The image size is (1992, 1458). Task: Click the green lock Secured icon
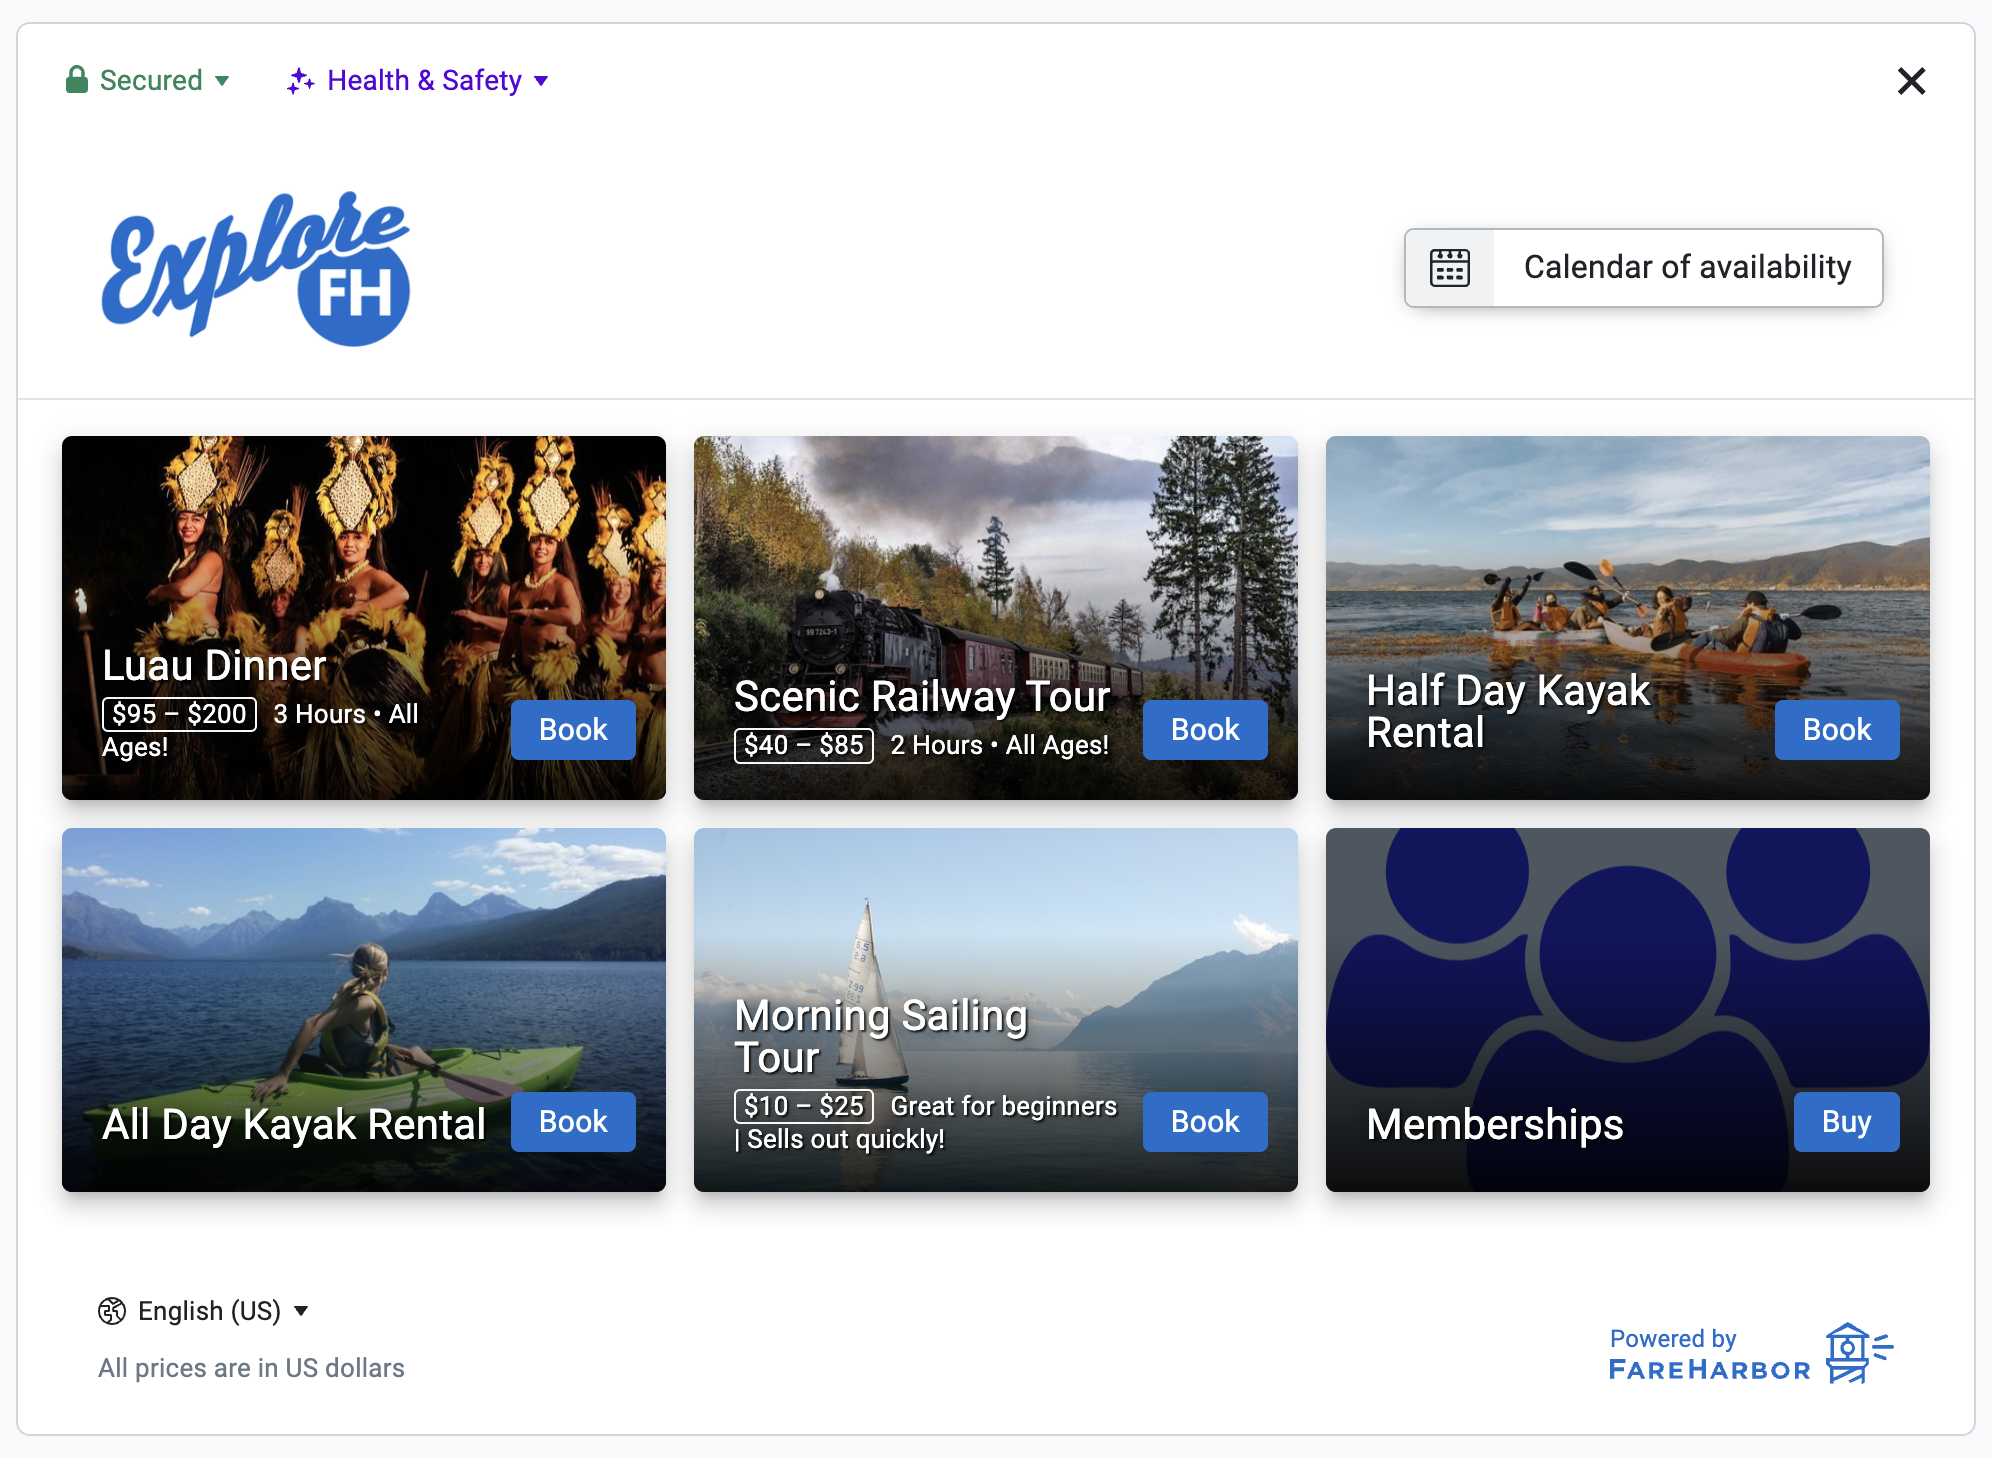[x=77, y=80]
